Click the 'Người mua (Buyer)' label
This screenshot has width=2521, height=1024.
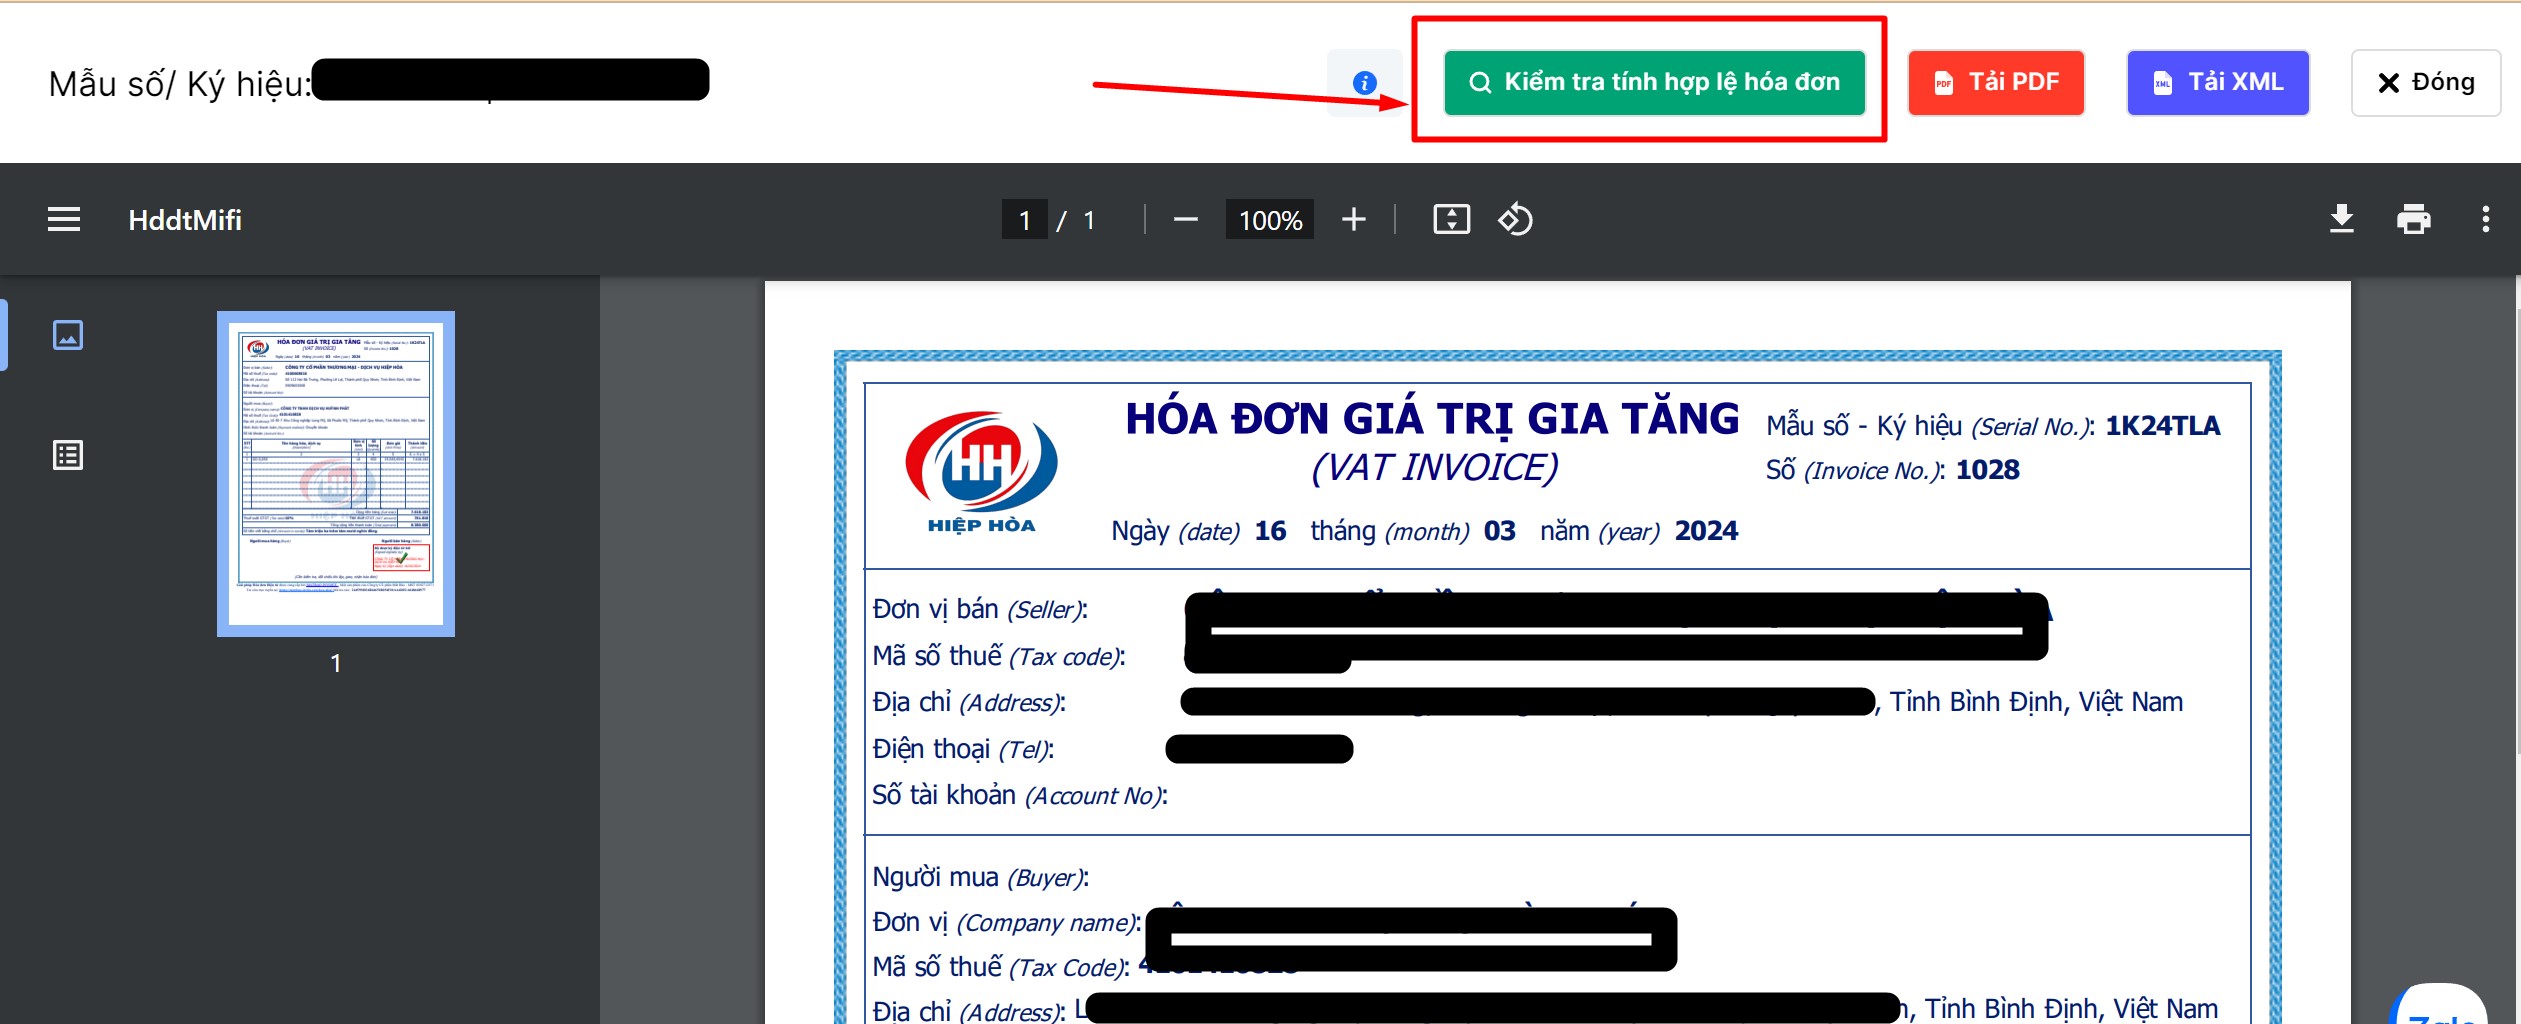click(x=980, y=877)
